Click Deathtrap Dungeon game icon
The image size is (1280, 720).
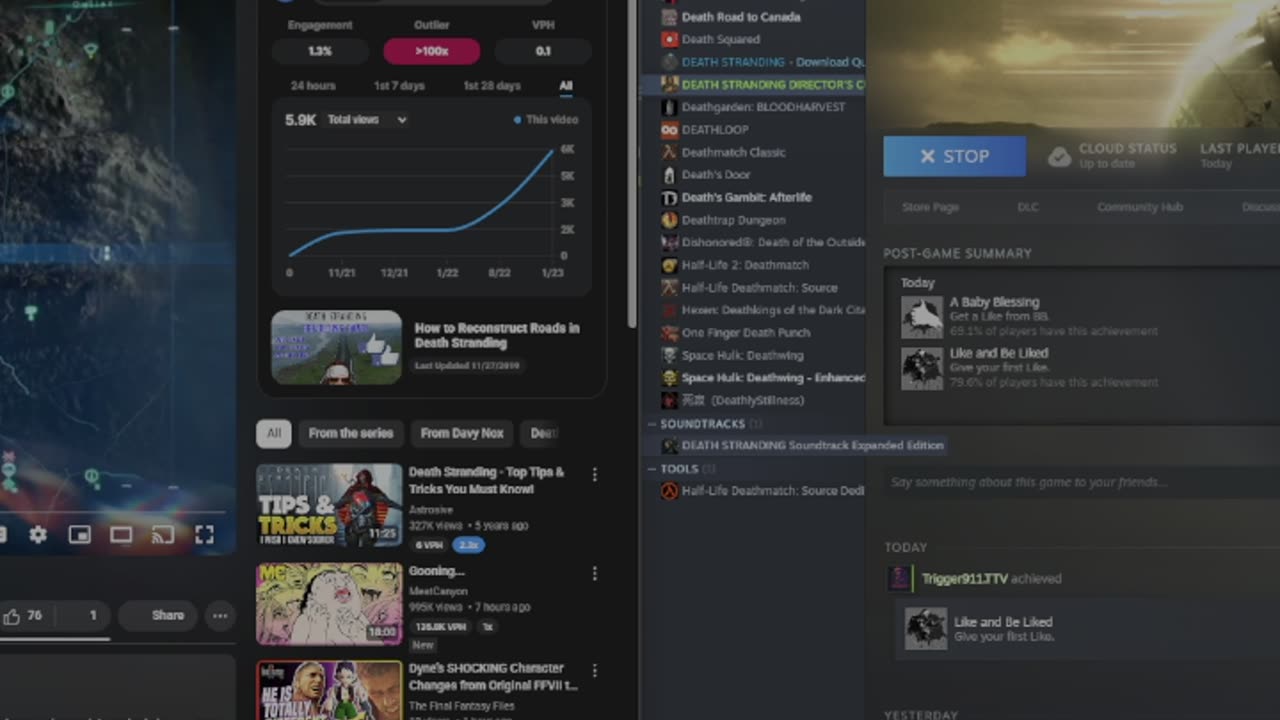(x=670, y=220)
